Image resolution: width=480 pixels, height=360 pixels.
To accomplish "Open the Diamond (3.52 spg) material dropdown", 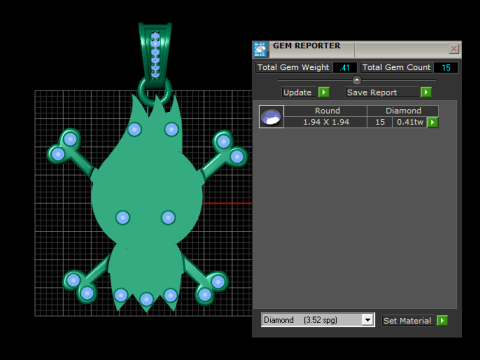I will 367,320.
